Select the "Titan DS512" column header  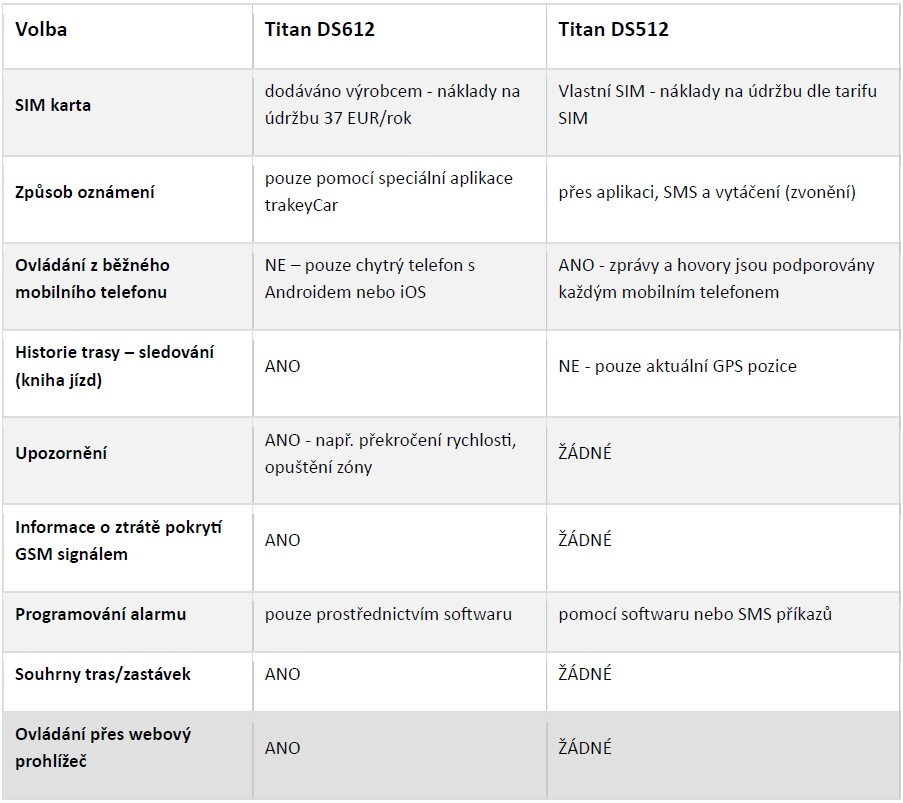click(x=614, y=30)
